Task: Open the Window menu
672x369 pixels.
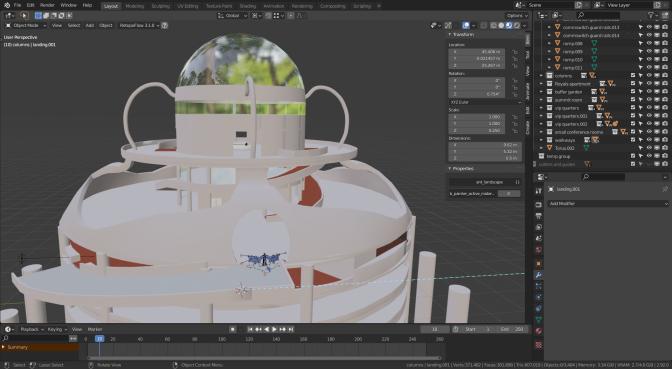Action: (68, 5)
